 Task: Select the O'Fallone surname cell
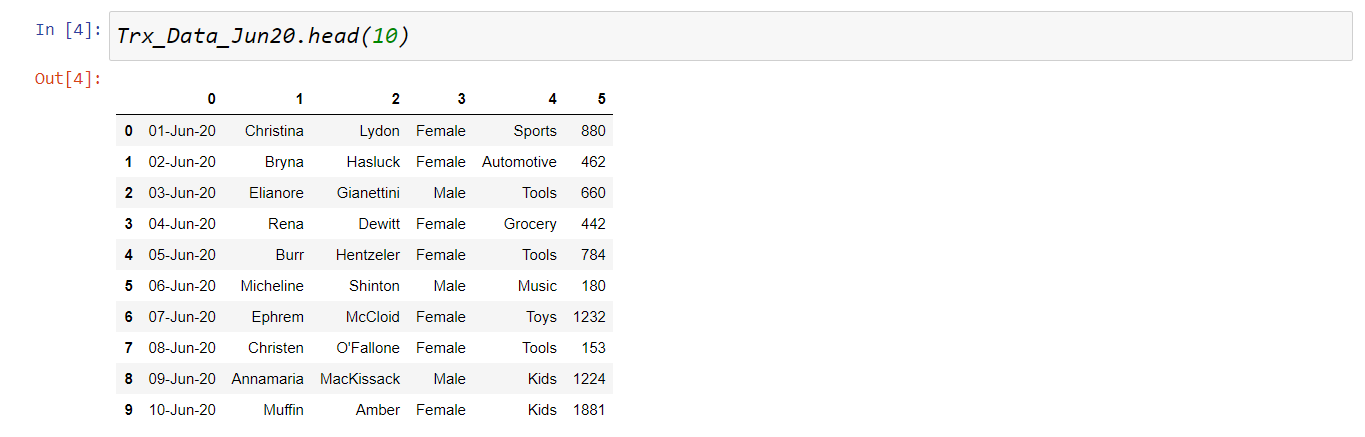coord(368,348)
